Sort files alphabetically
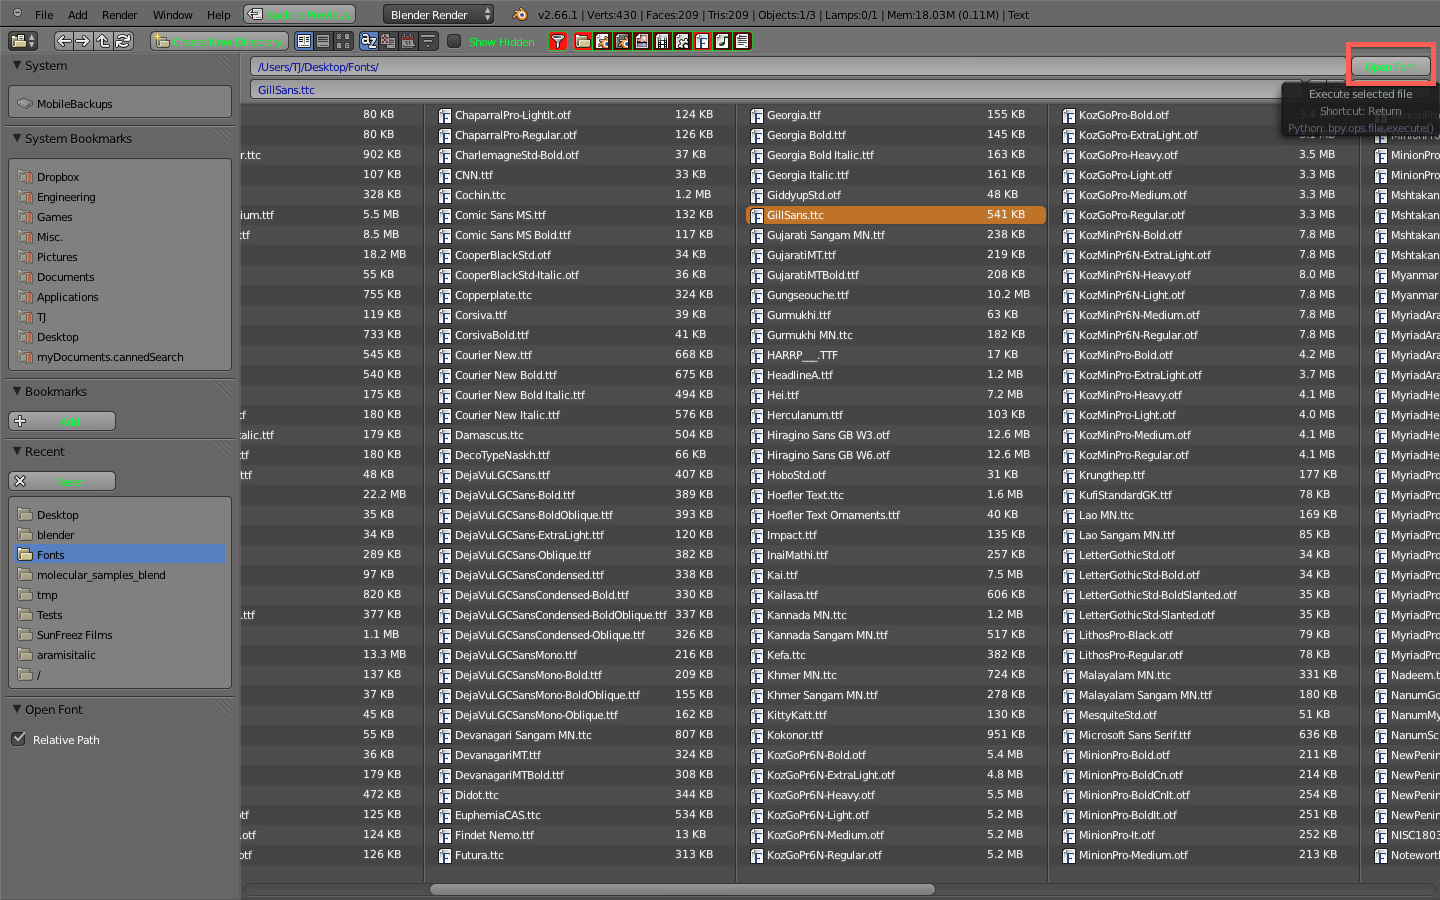Viewport: 1440px width, 900px height. click(368, 41)
